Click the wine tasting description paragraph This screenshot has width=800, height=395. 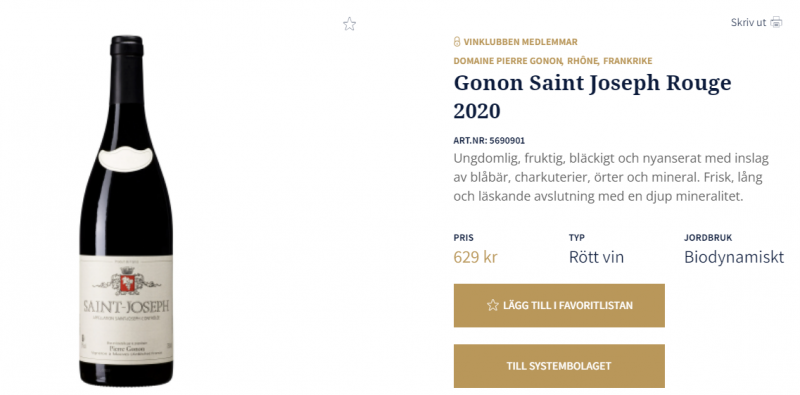pyautogui.click(x=611, y=177)
